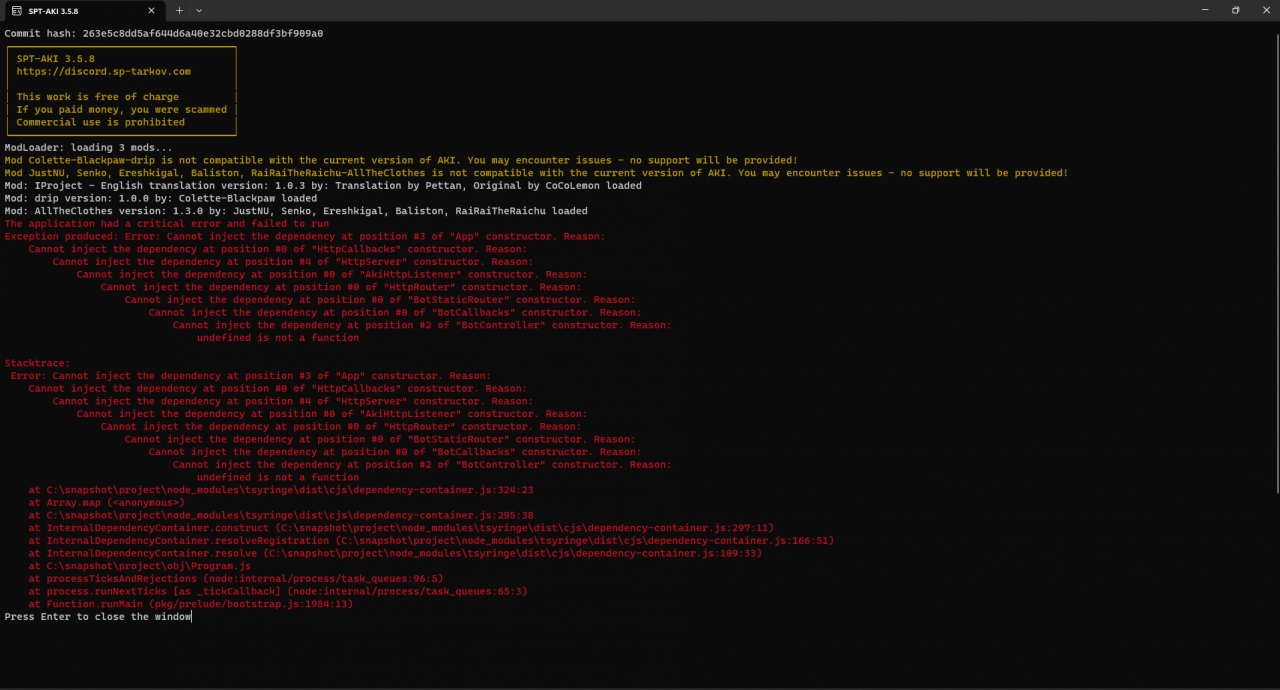Viewport: 1280px width, 690px height.
Task: Open the new-tab profile dropdown
Action: pyautogui.click(x=199, y=10)
